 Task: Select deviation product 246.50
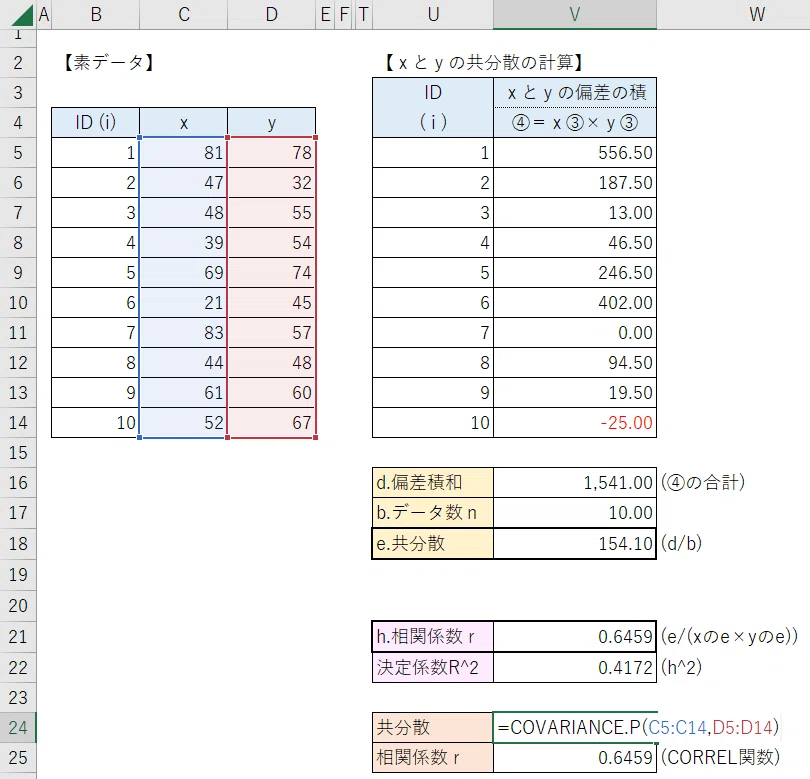[x=575, y=272]
